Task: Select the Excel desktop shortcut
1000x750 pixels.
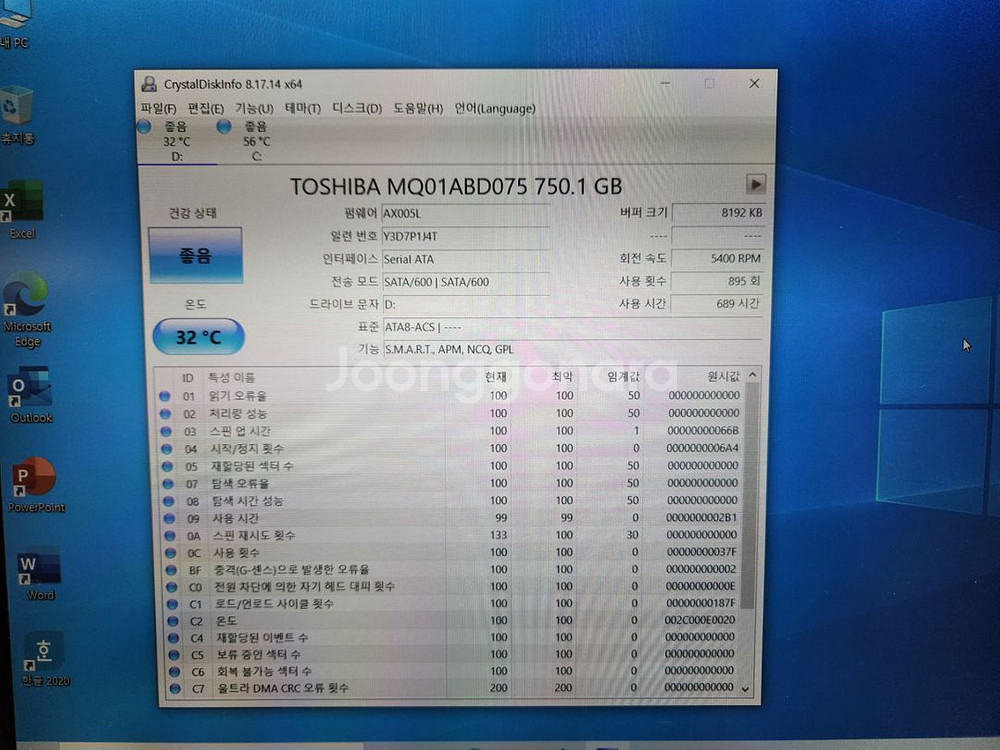Action: tap(22, 210)
